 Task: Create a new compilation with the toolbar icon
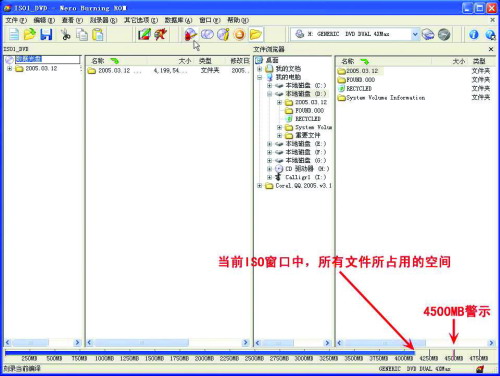14,34
